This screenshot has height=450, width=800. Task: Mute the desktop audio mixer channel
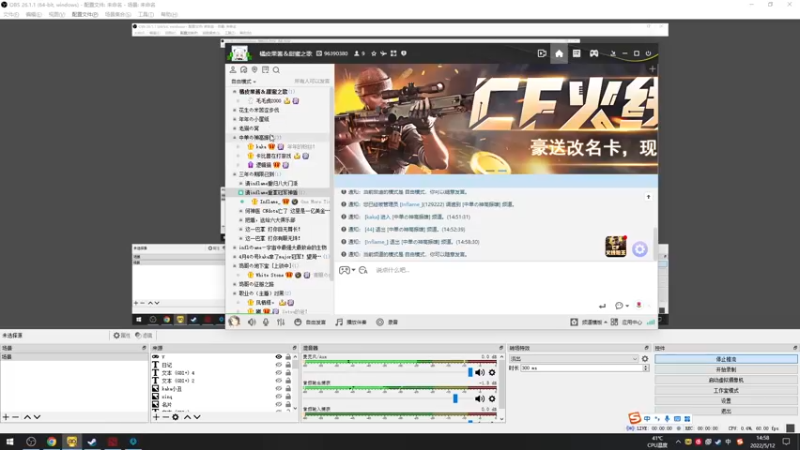(x=480, y=398)
